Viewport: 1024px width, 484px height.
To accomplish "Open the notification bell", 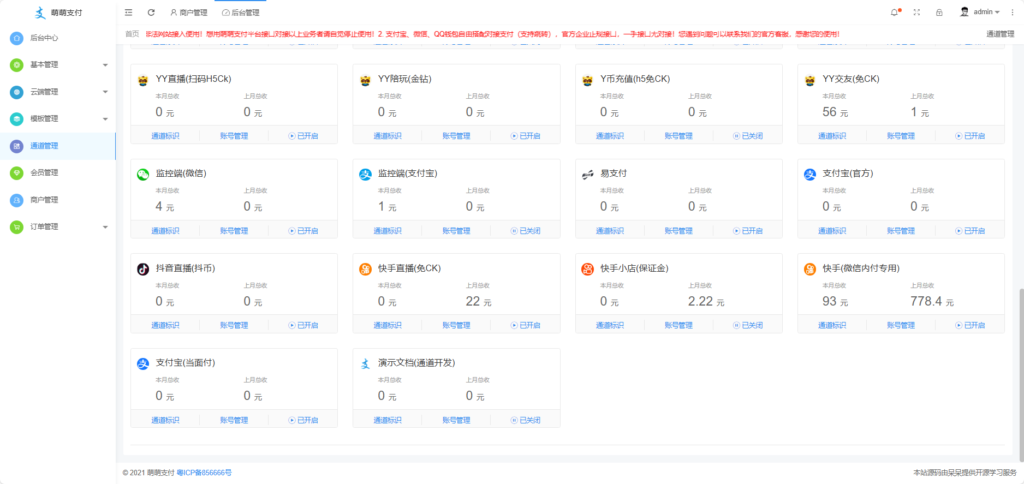I will click(894, 12).
